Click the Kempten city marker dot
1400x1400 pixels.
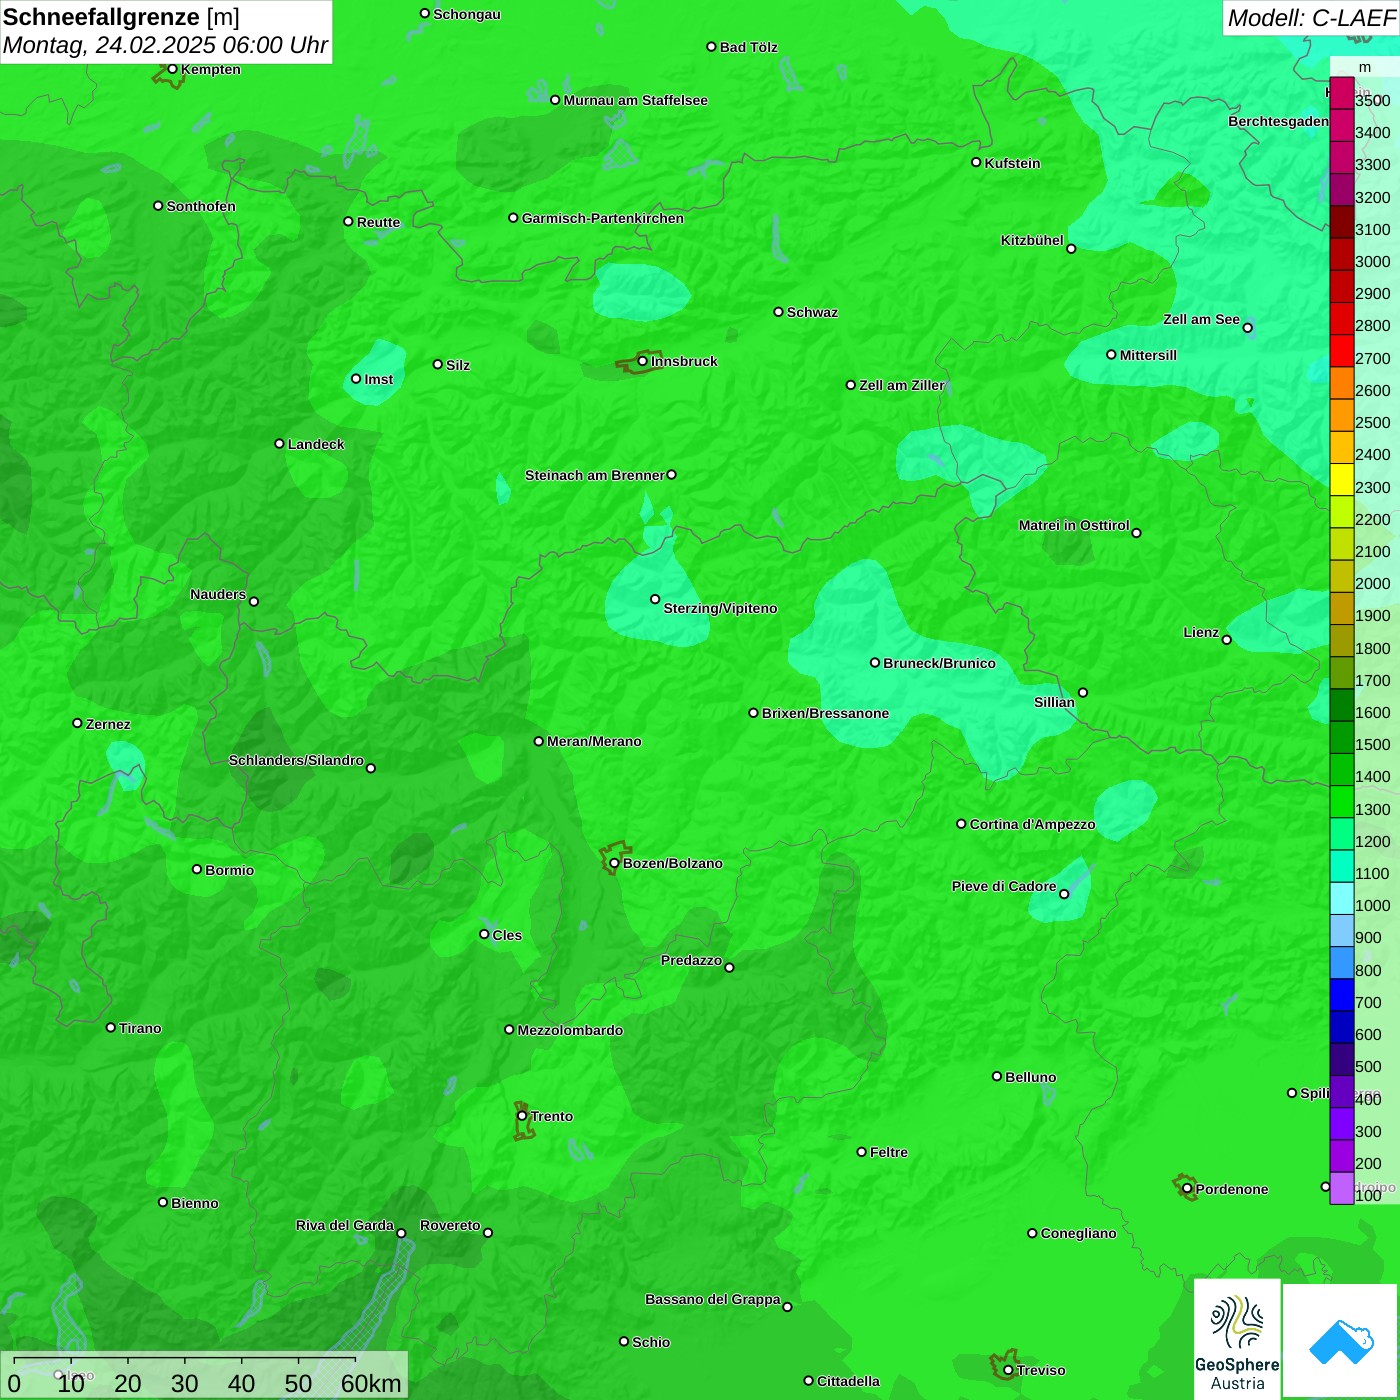pyautogui.click(x=172, y=69)
